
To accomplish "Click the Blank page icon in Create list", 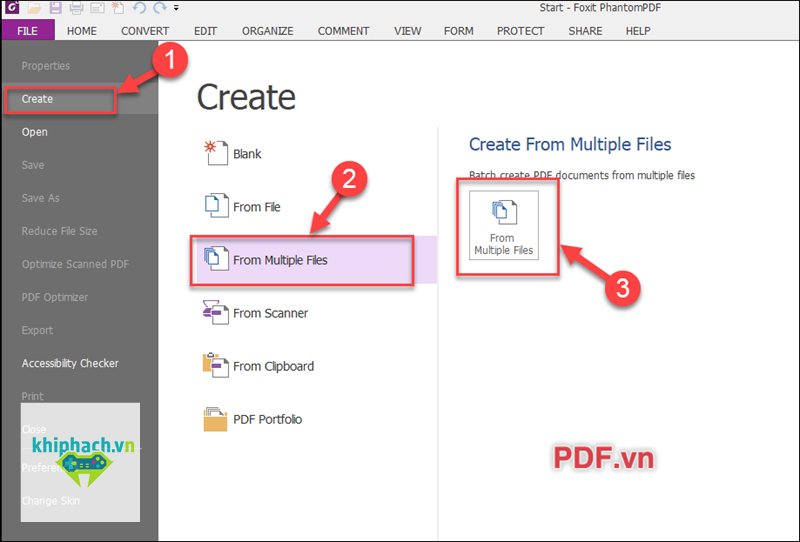I will (216, 153).
